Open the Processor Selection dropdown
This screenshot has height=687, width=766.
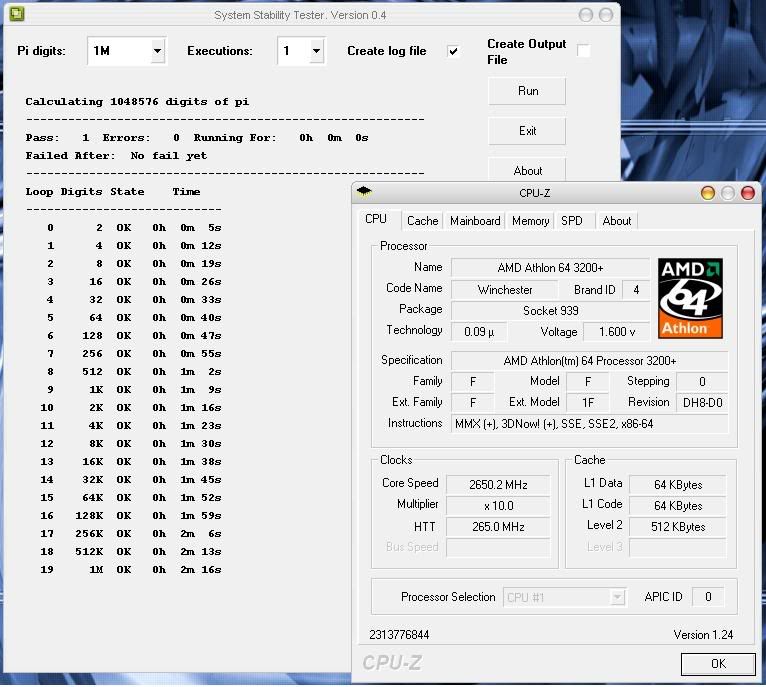click(x=617, y=597)
